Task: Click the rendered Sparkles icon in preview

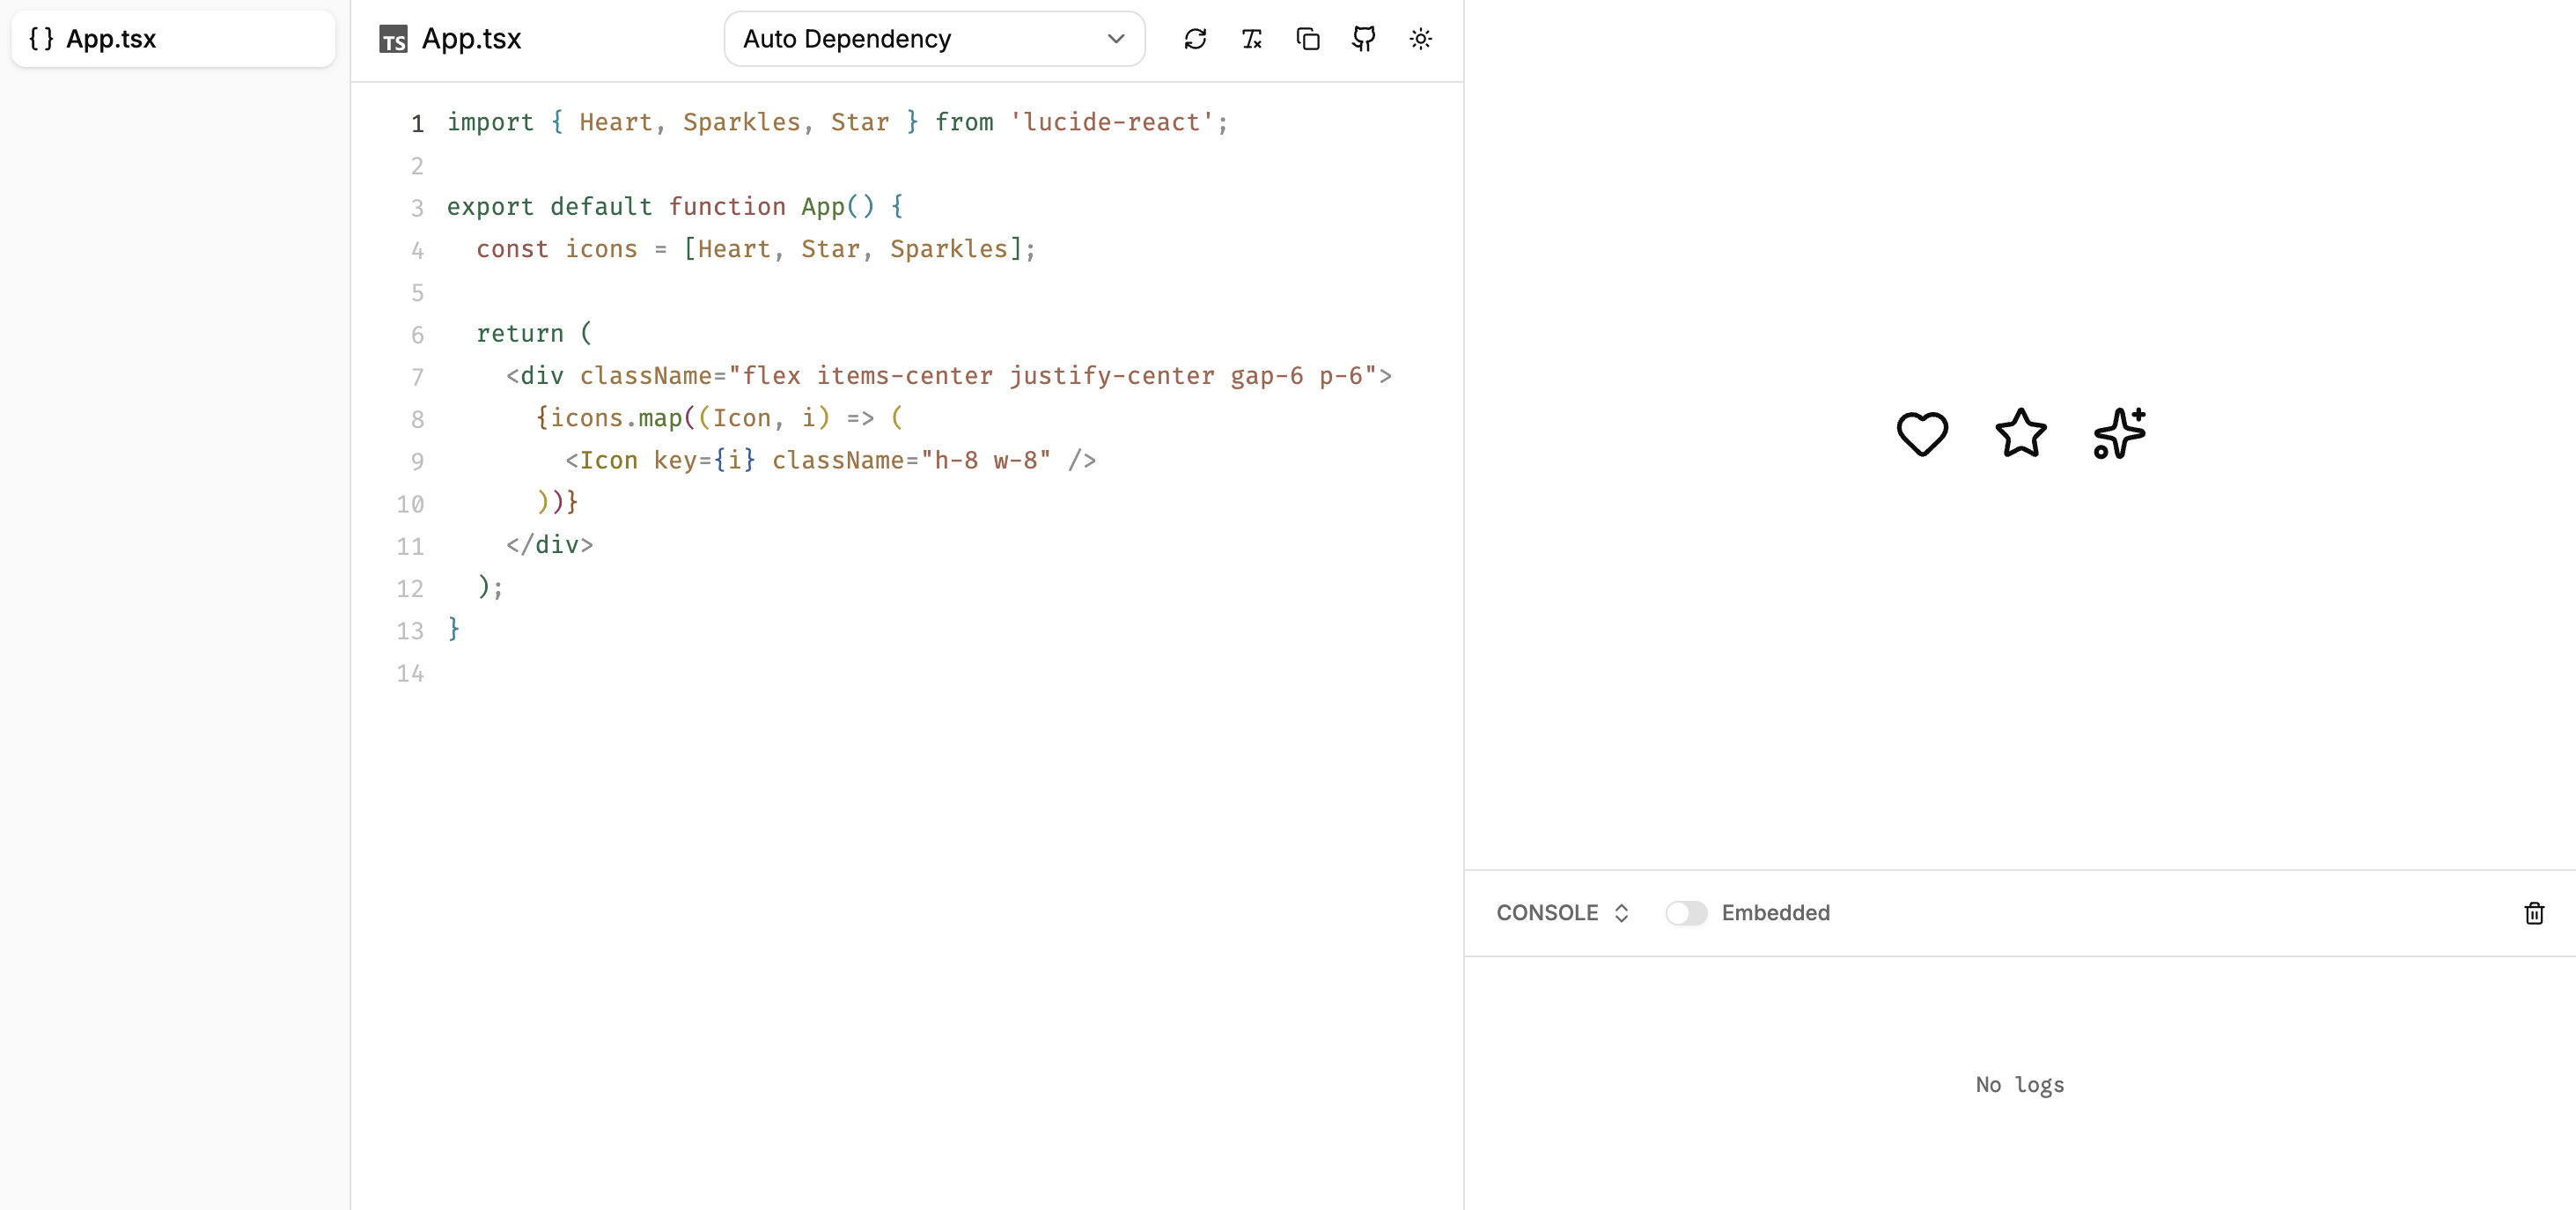Action: (x=2119, y=433)
